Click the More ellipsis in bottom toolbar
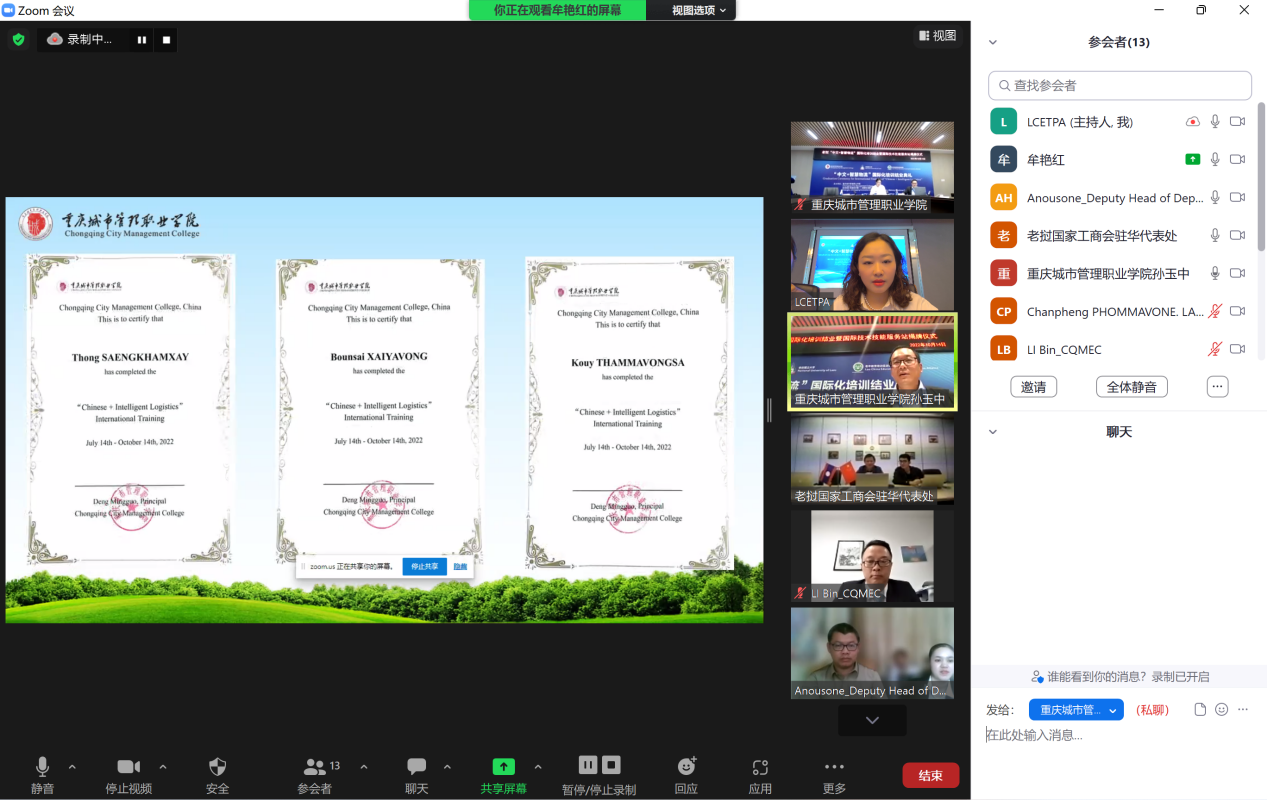The width and height of the screenshot is (1267, 800). tap(834, 767)
